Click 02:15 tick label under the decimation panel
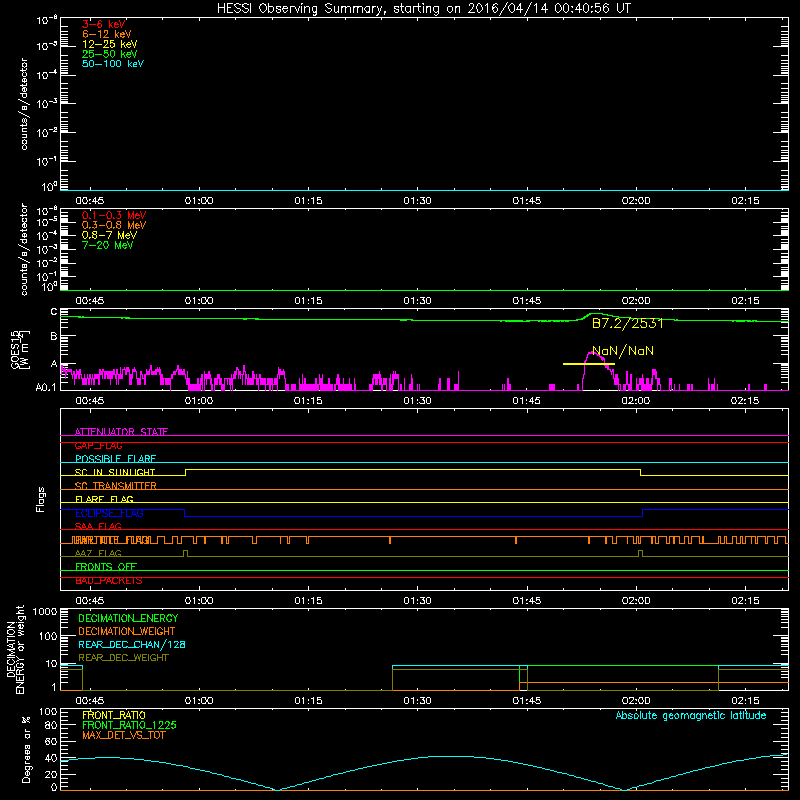Viewport: 800px width, 800px height. (745, 701)
